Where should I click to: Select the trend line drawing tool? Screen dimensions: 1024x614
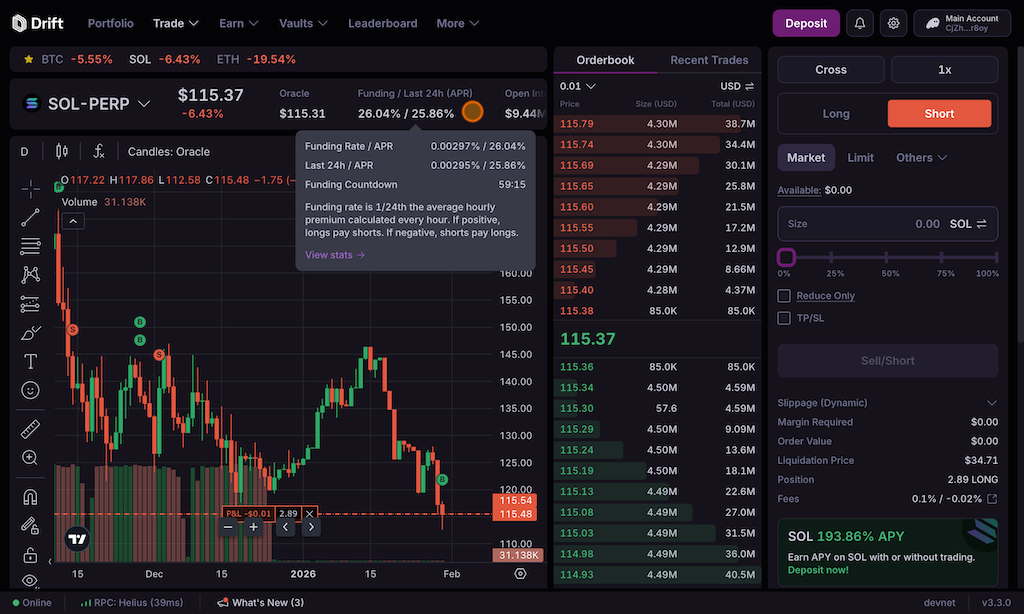coord(30,216)
